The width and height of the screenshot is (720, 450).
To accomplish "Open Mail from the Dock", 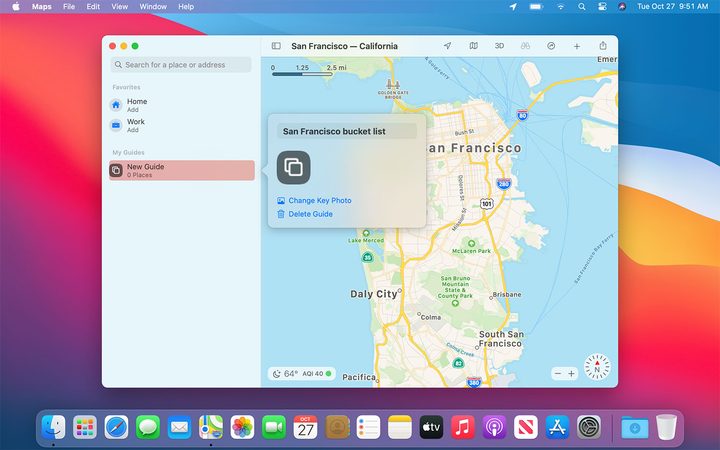I will pyautogui.click(x=179, y=427).
